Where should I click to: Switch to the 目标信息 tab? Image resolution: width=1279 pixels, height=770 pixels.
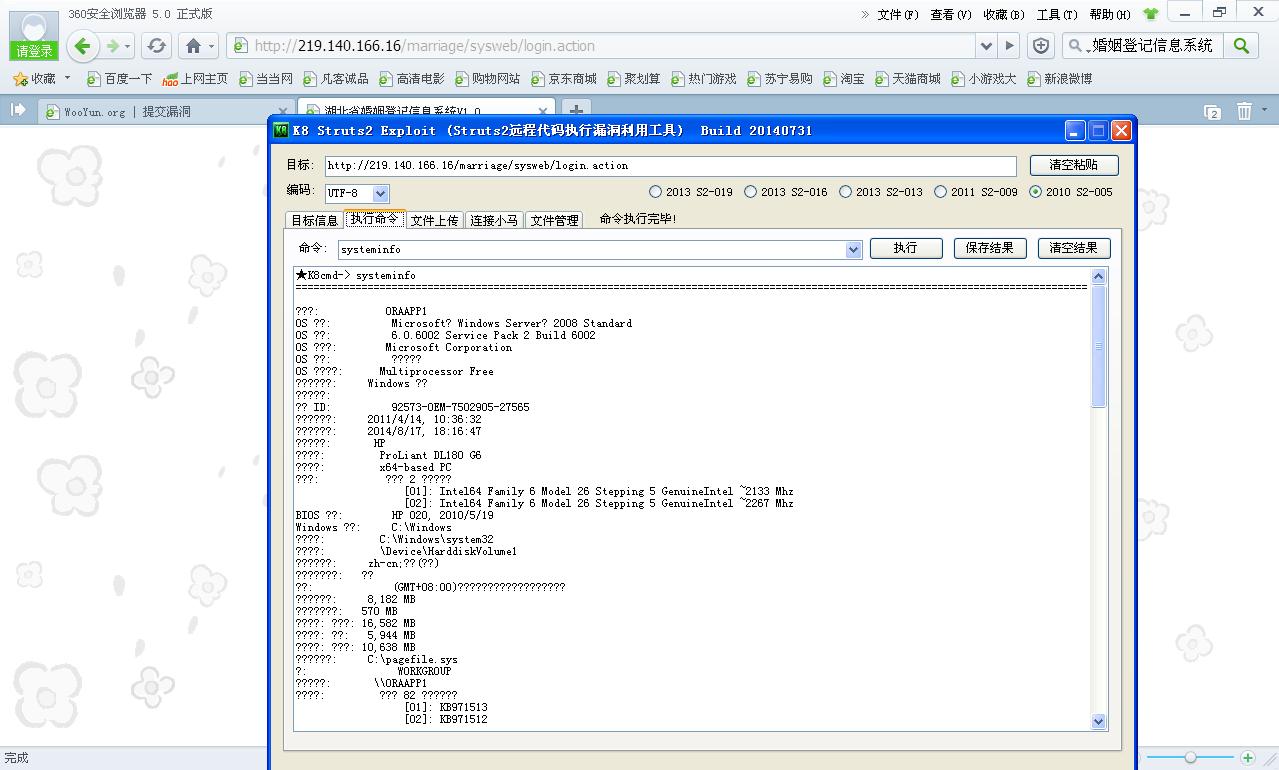tap(314, 220)
